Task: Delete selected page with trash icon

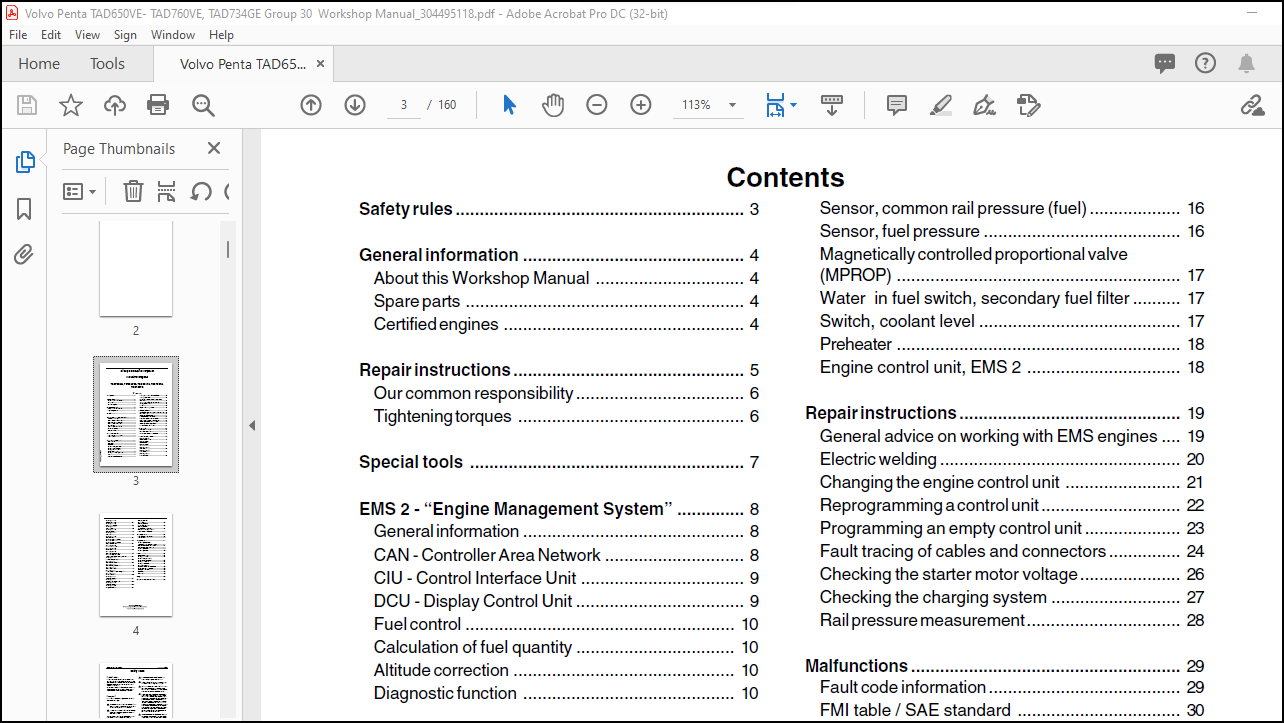Action: (133, 191)
